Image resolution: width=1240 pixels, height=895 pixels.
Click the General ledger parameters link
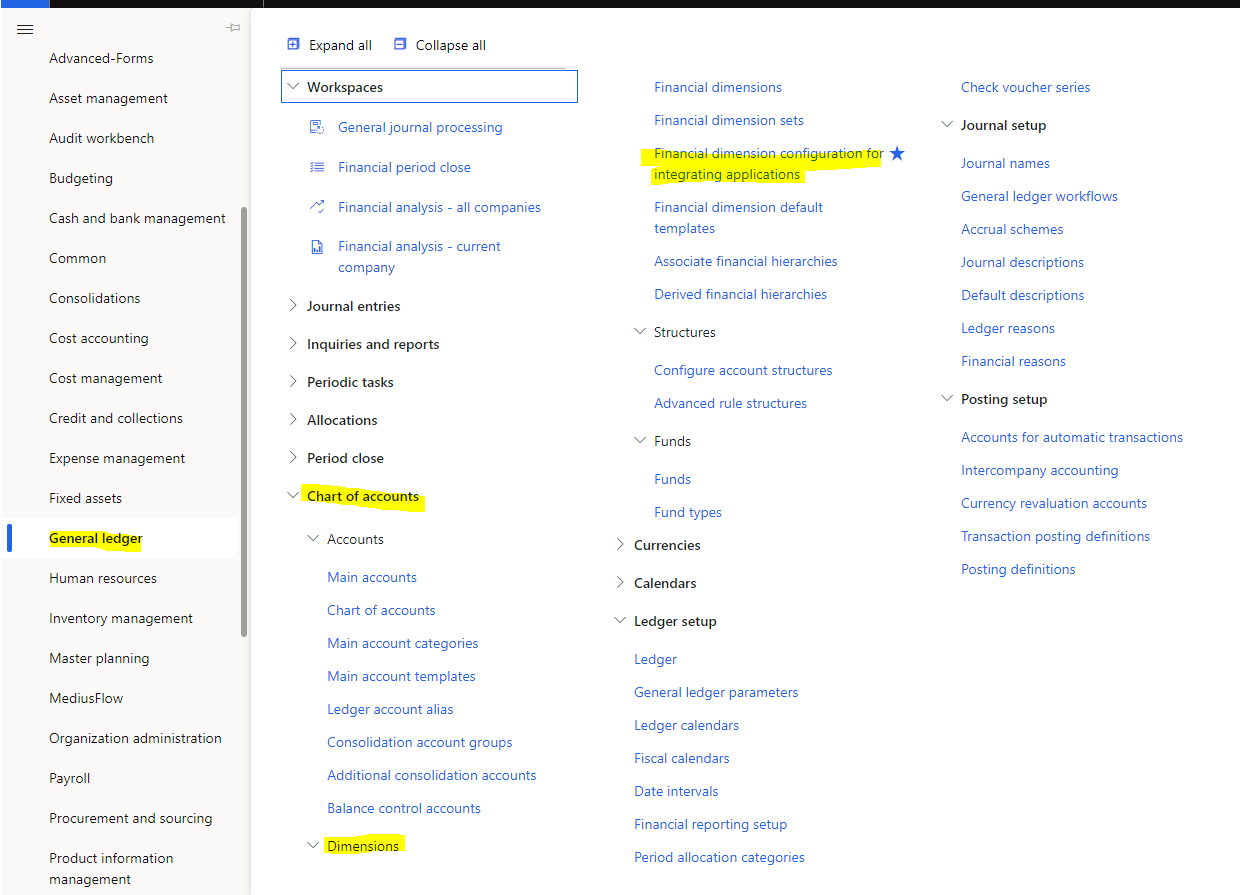click(716, 692)
